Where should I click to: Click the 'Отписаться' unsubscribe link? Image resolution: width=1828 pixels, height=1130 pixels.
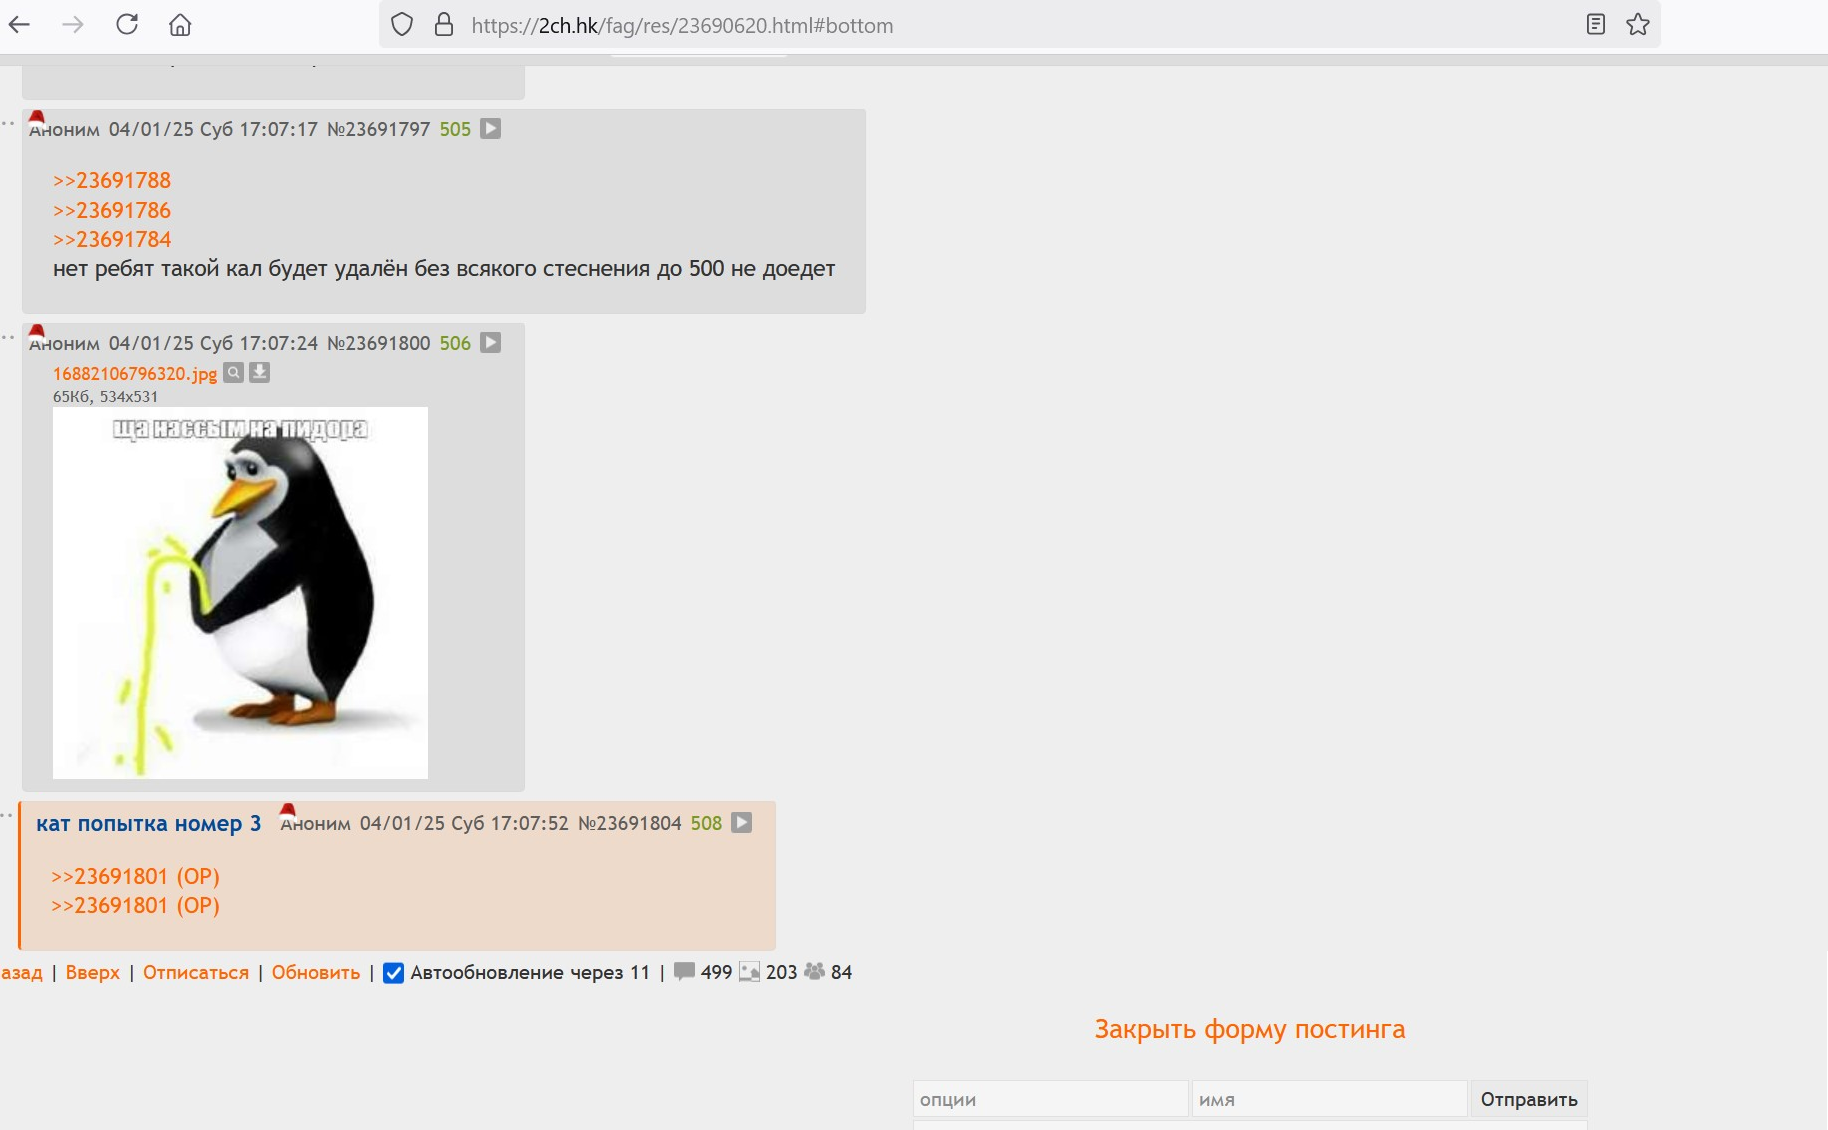coord(196,973)
